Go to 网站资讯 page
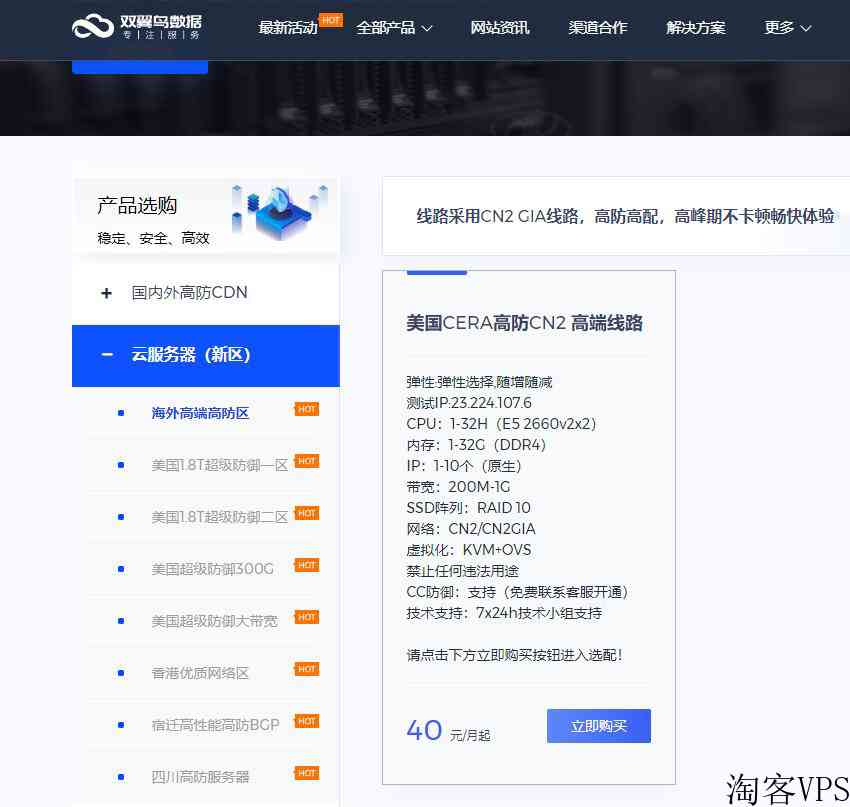850x807 pixels. [x=499, y=28]
